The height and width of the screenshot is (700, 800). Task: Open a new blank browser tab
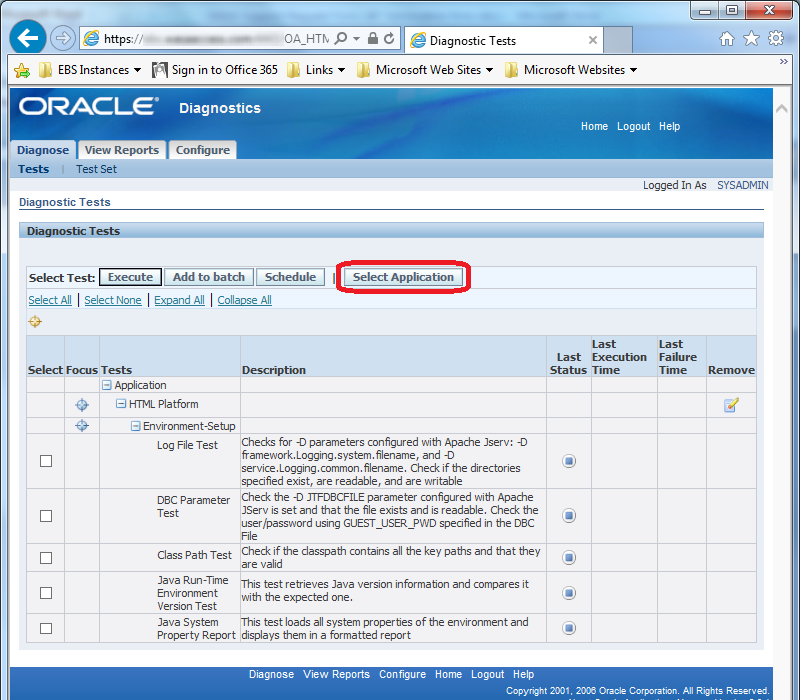coord(618,40)
